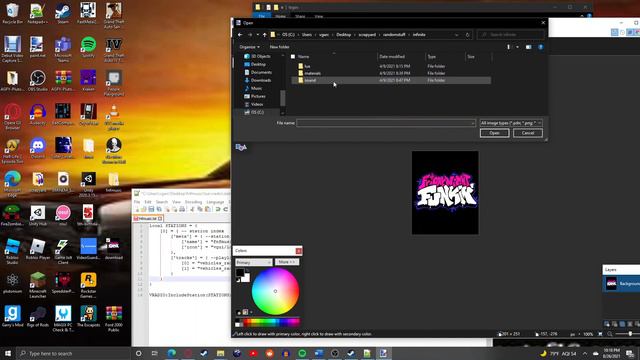Image resolution: width=640 pixels, height=360 pixels.
Task: Open the VLC media player shortcut
Action: (x=113, y=117)
